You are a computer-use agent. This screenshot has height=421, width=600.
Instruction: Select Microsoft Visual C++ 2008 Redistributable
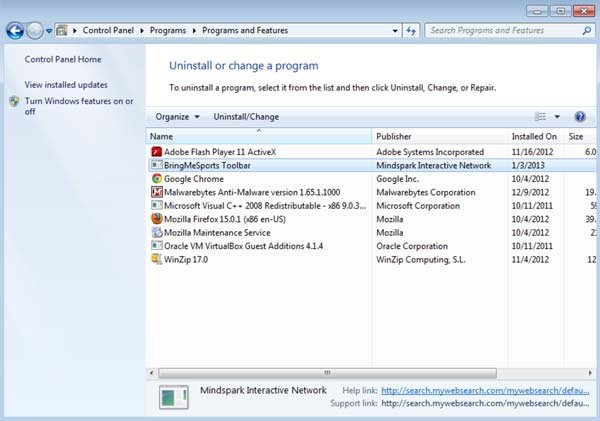point(265,206)
